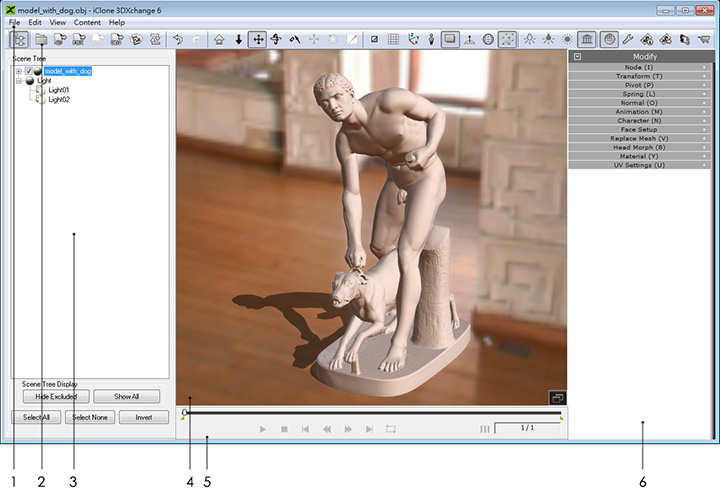Stop playback with the Stop button
The height and width of the screenshot is (504, 720).
tap(284, 429)
